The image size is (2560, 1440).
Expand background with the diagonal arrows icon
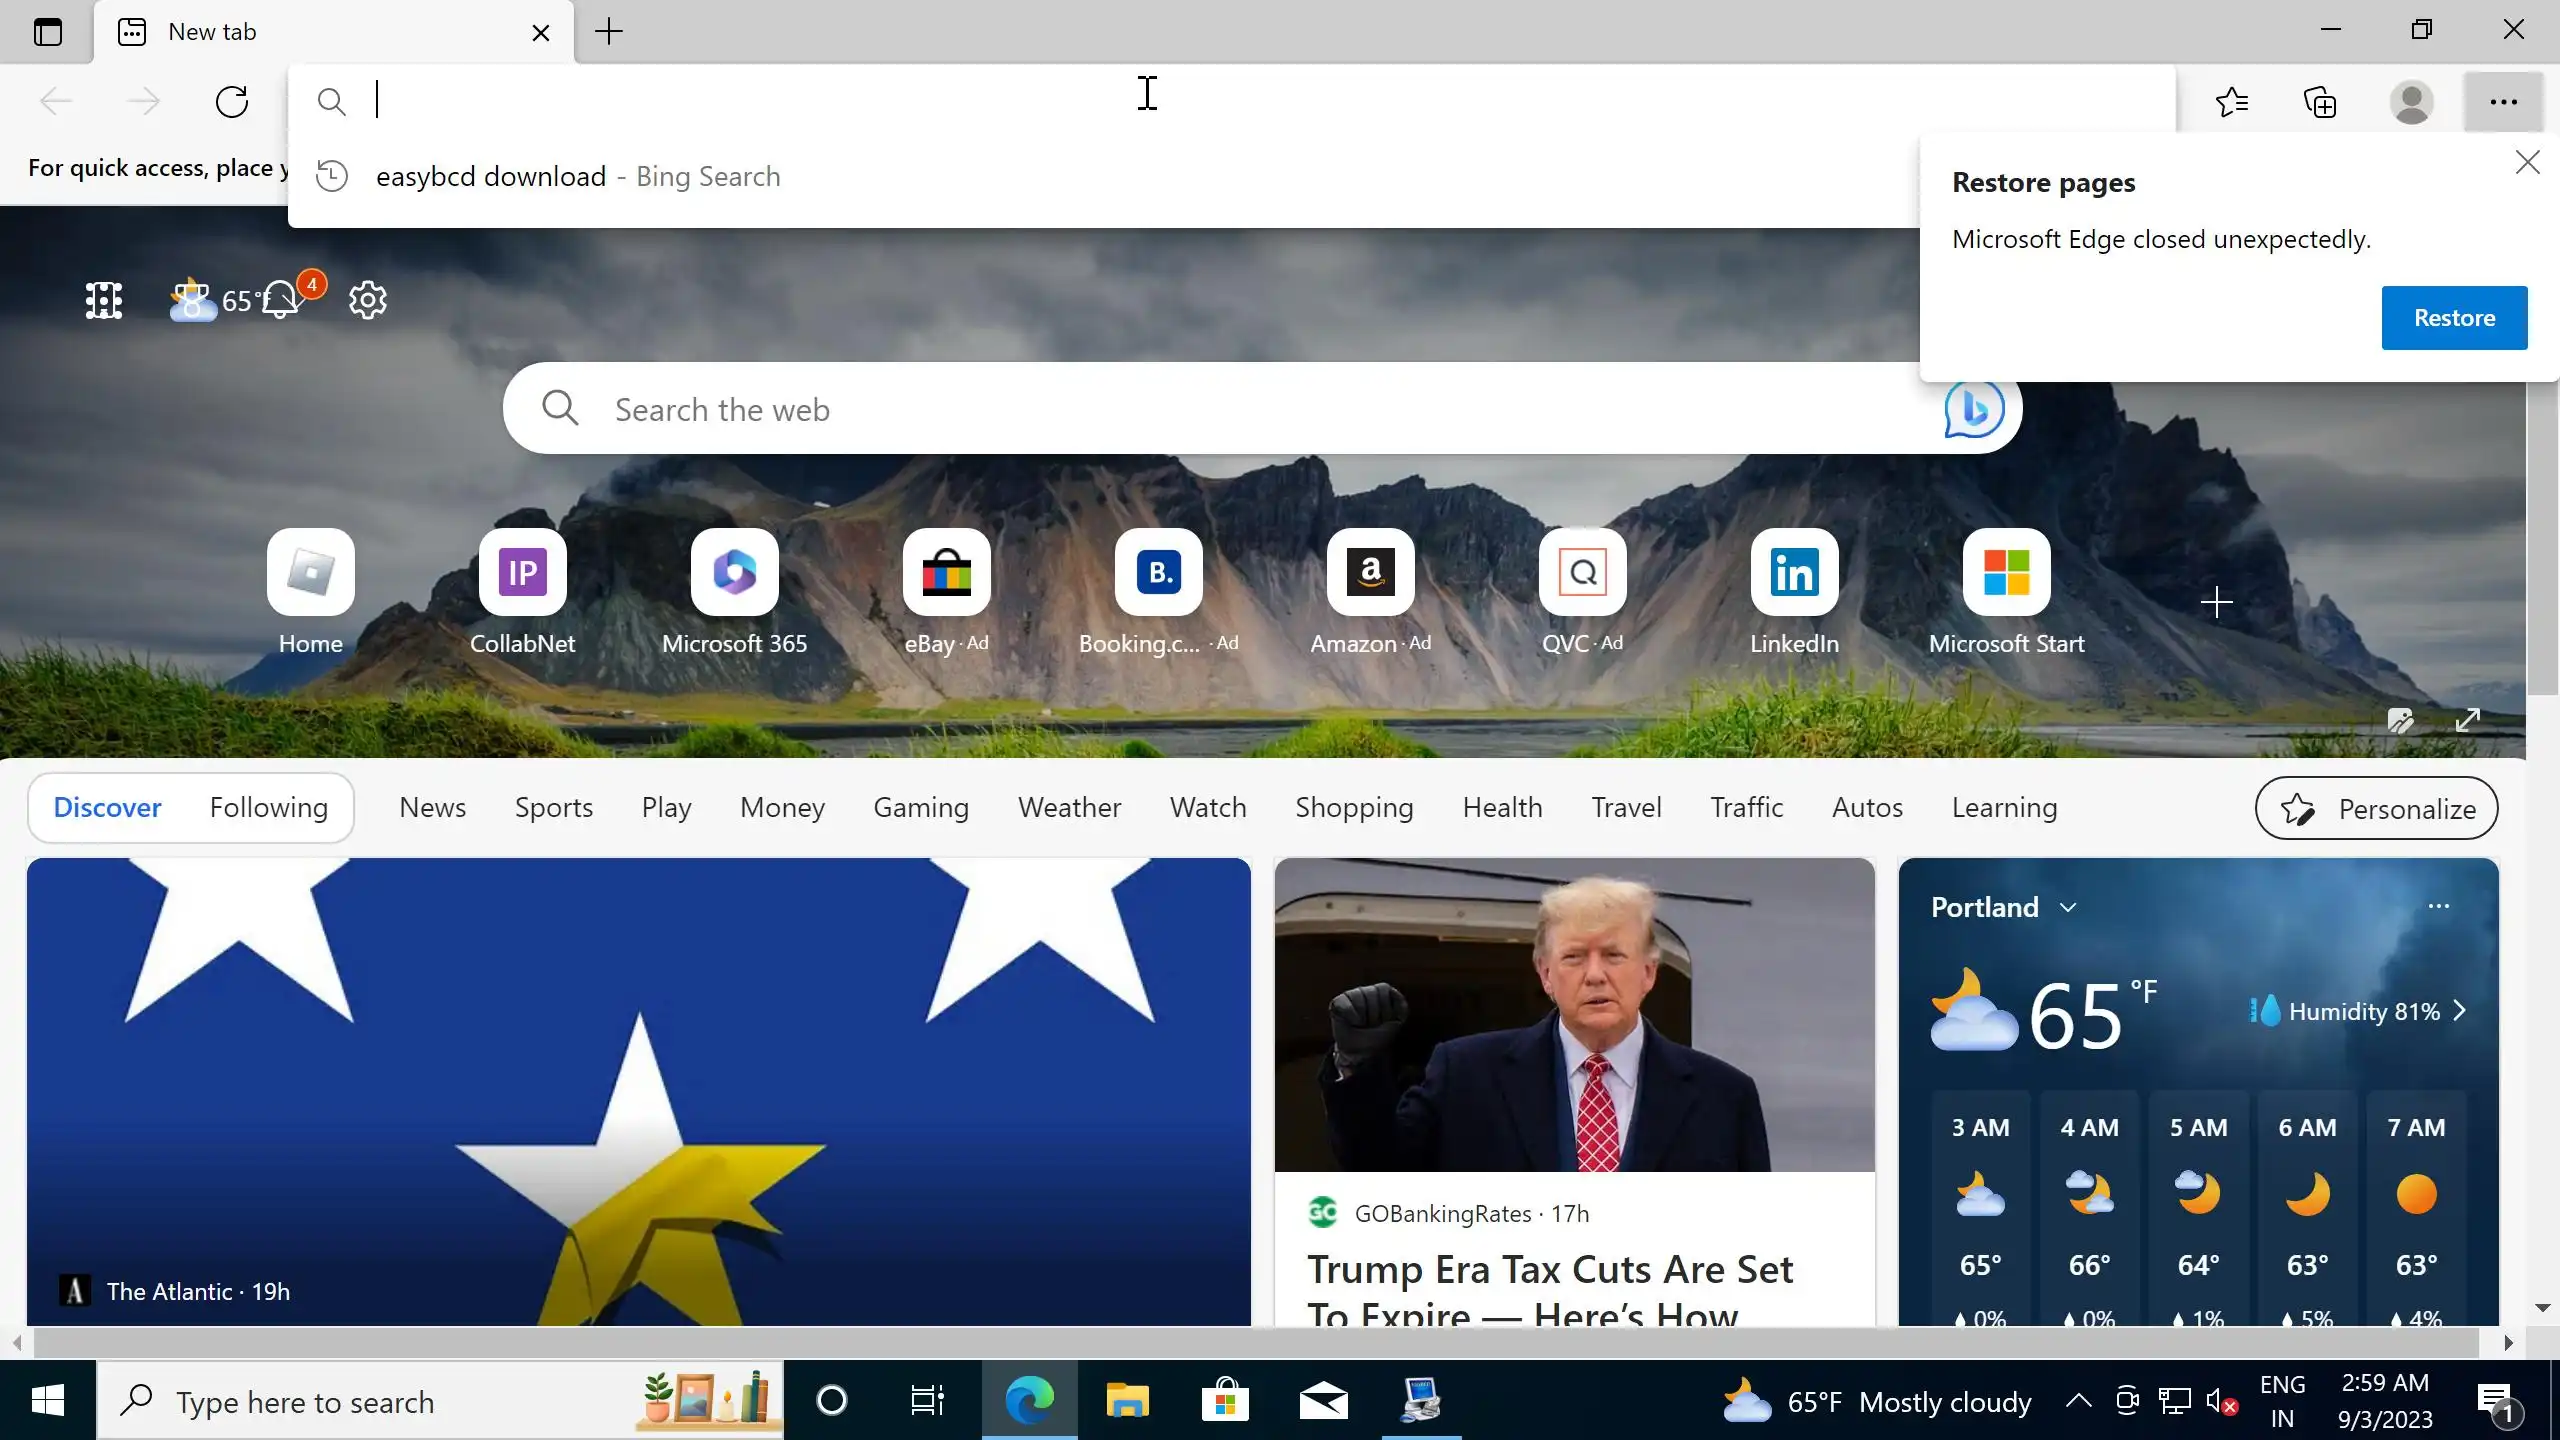[2468, 720]
